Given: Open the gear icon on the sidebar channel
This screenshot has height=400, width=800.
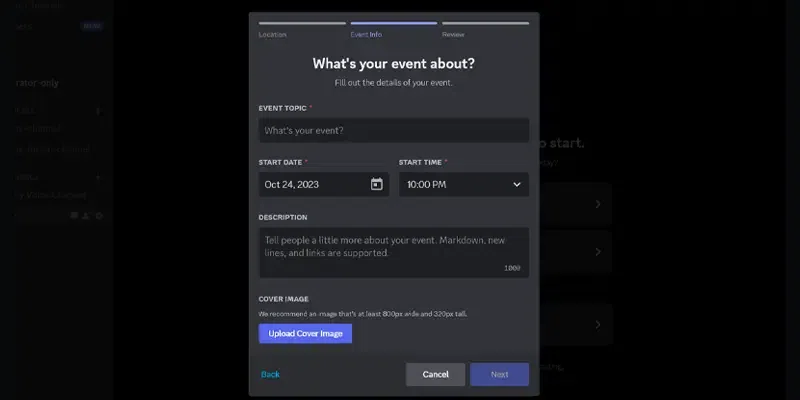Looking at the screenshot, I should [x=99, y=215].
